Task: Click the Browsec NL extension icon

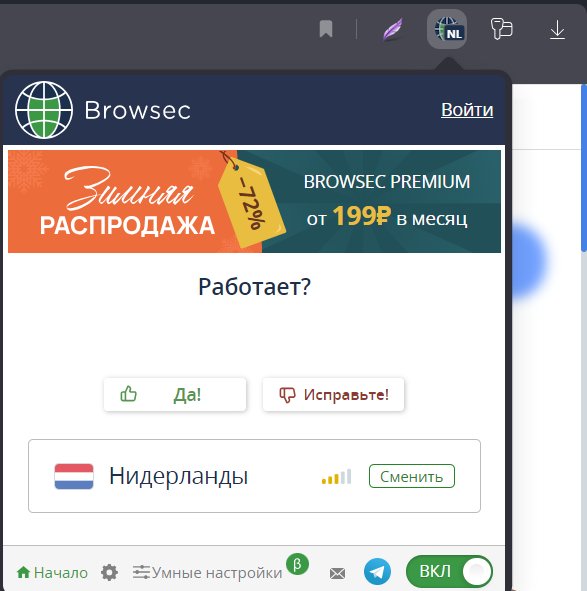Action: (x=447, y=29)
